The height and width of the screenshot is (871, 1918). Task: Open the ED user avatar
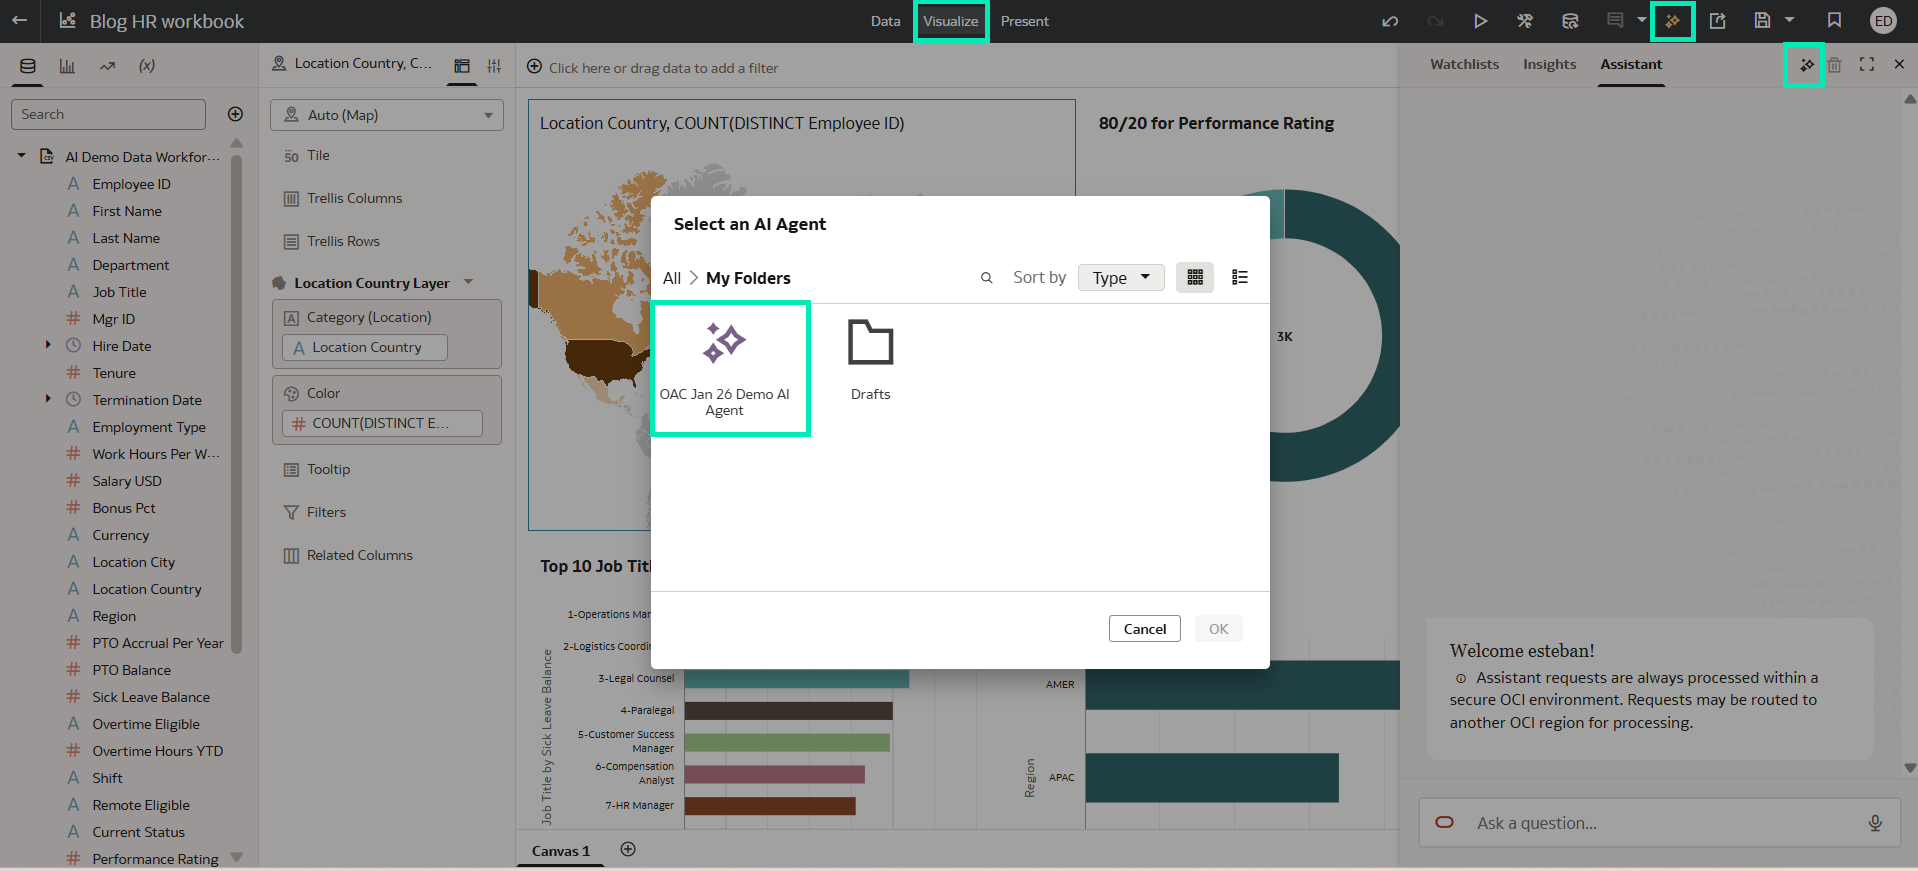click(1883, 21)
